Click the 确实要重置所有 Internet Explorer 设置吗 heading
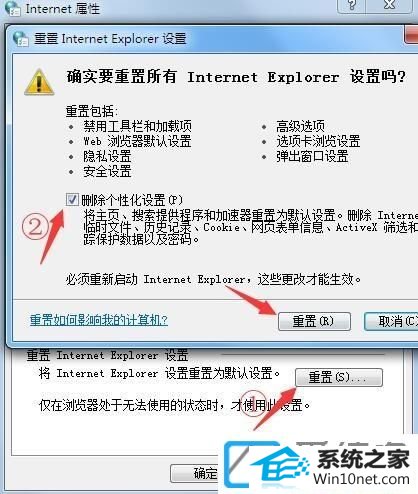418x494 pixels. click(x=236, y=77)
